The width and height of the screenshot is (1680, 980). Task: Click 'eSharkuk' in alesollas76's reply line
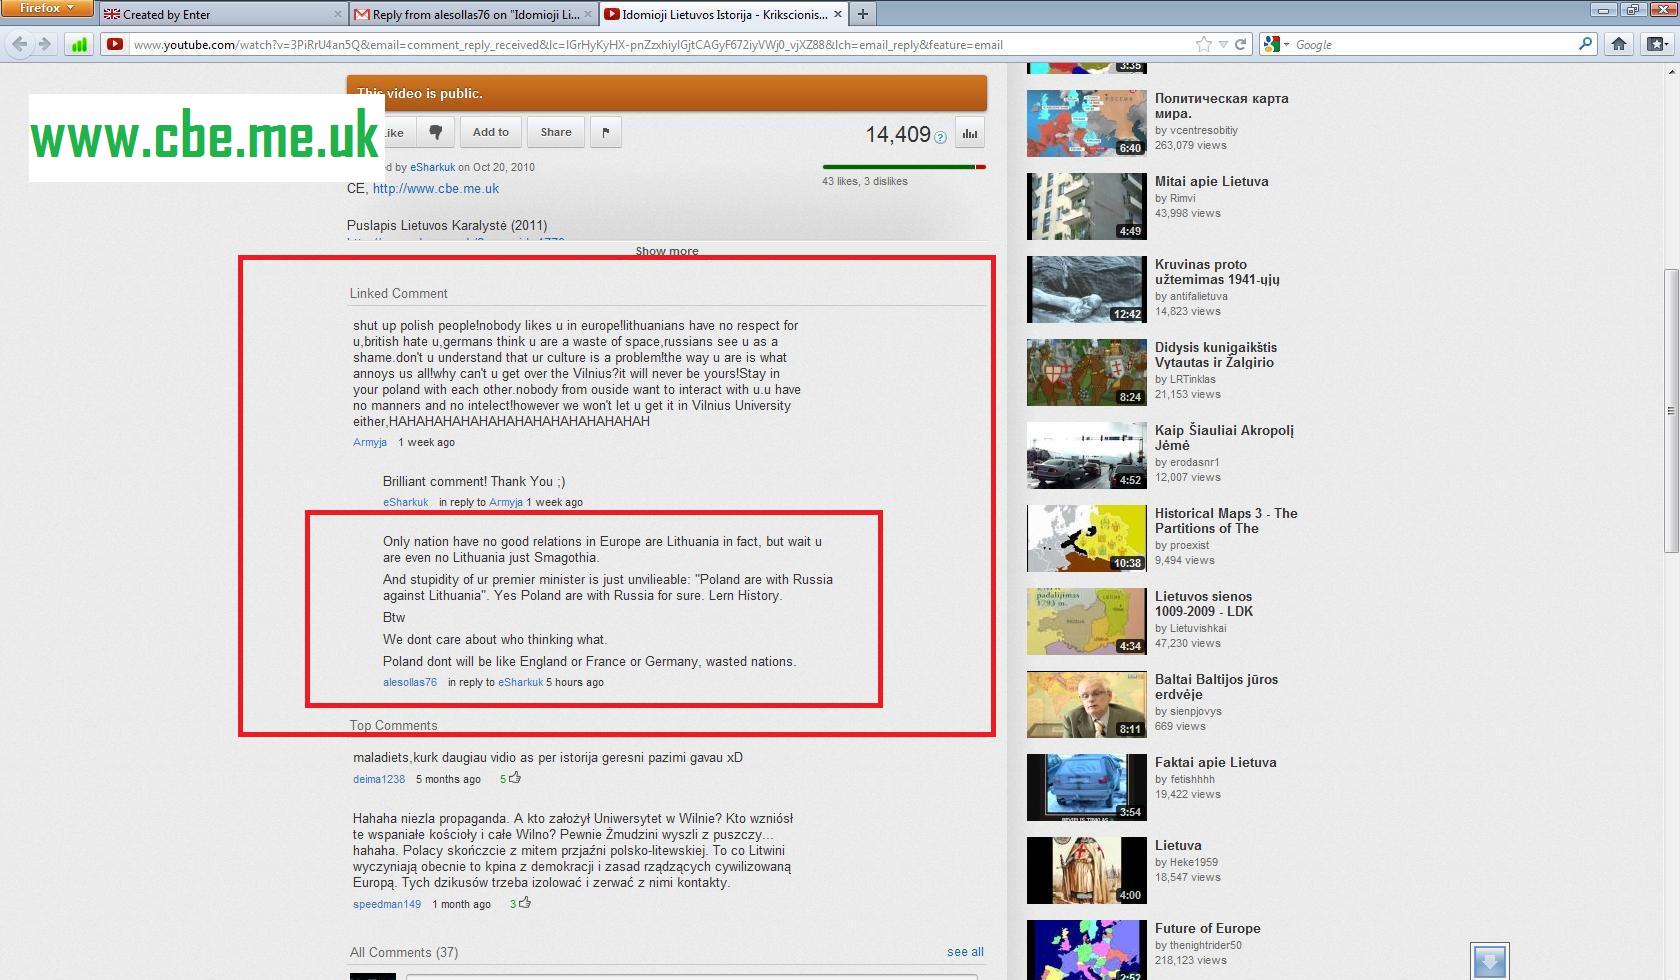[x=520, y=682]
